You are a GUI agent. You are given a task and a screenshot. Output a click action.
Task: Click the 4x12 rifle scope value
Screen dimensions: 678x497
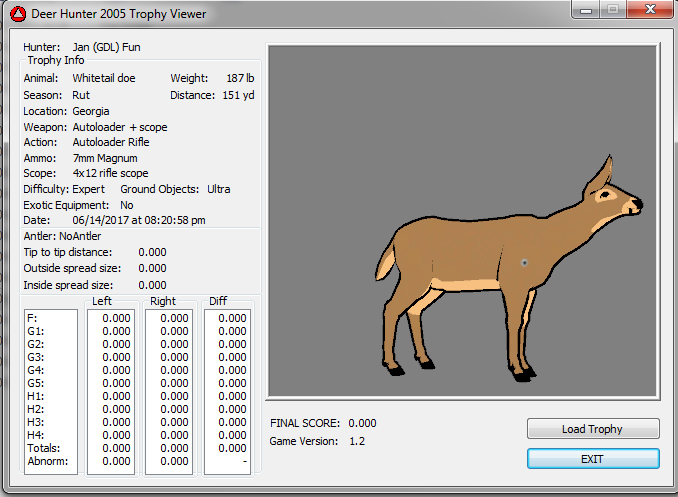(110, 174)
